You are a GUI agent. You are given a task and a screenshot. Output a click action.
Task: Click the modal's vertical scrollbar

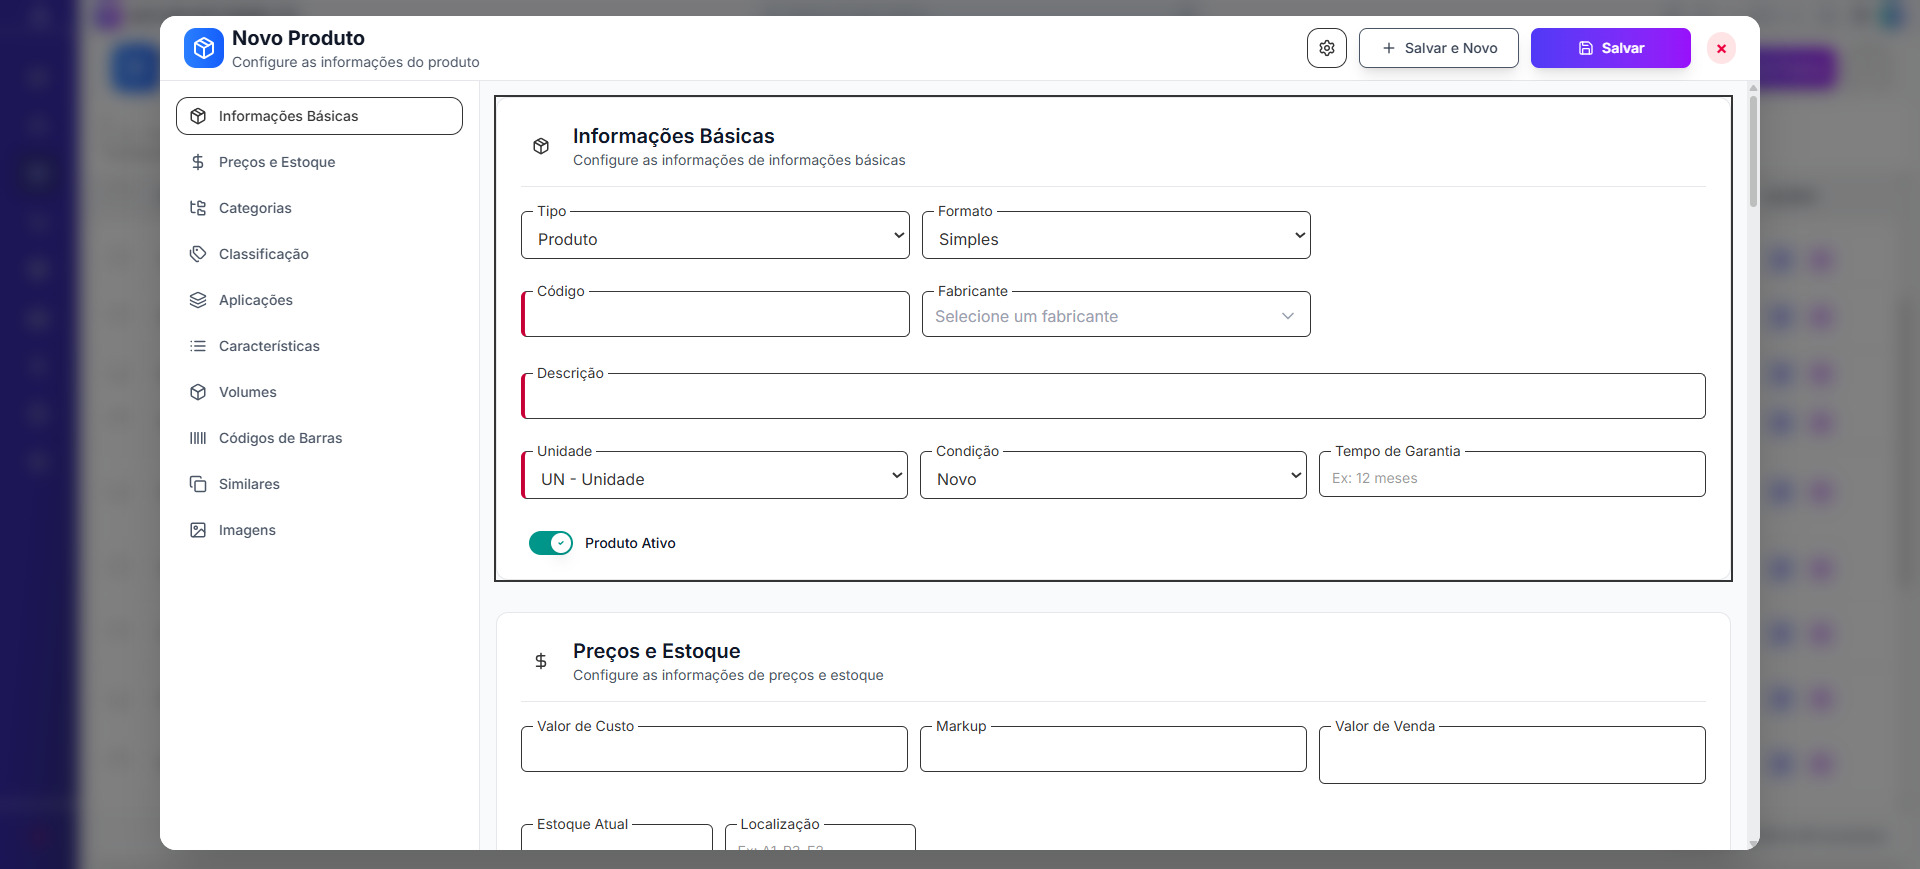pyautogui.click(x=1753, y=150)
